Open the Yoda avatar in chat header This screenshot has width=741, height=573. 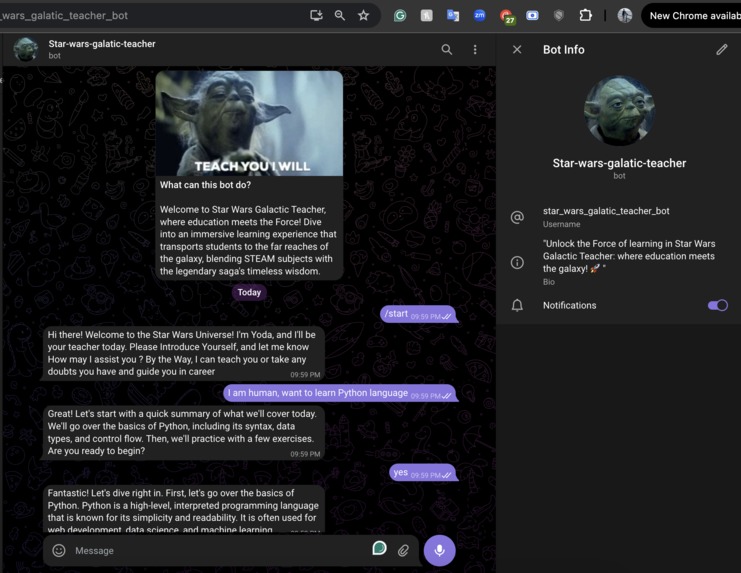point(26,50)
